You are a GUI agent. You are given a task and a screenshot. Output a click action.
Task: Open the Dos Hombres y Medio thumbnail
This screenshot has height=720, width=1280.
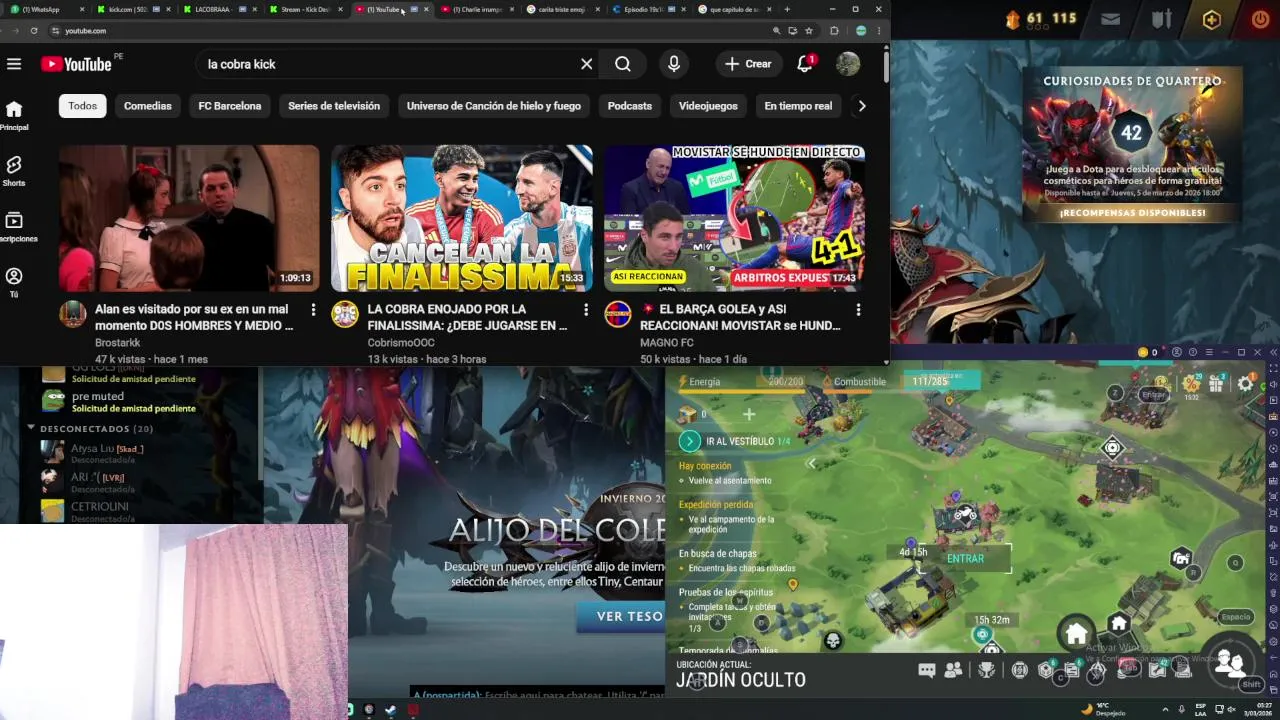click(189, 218)
